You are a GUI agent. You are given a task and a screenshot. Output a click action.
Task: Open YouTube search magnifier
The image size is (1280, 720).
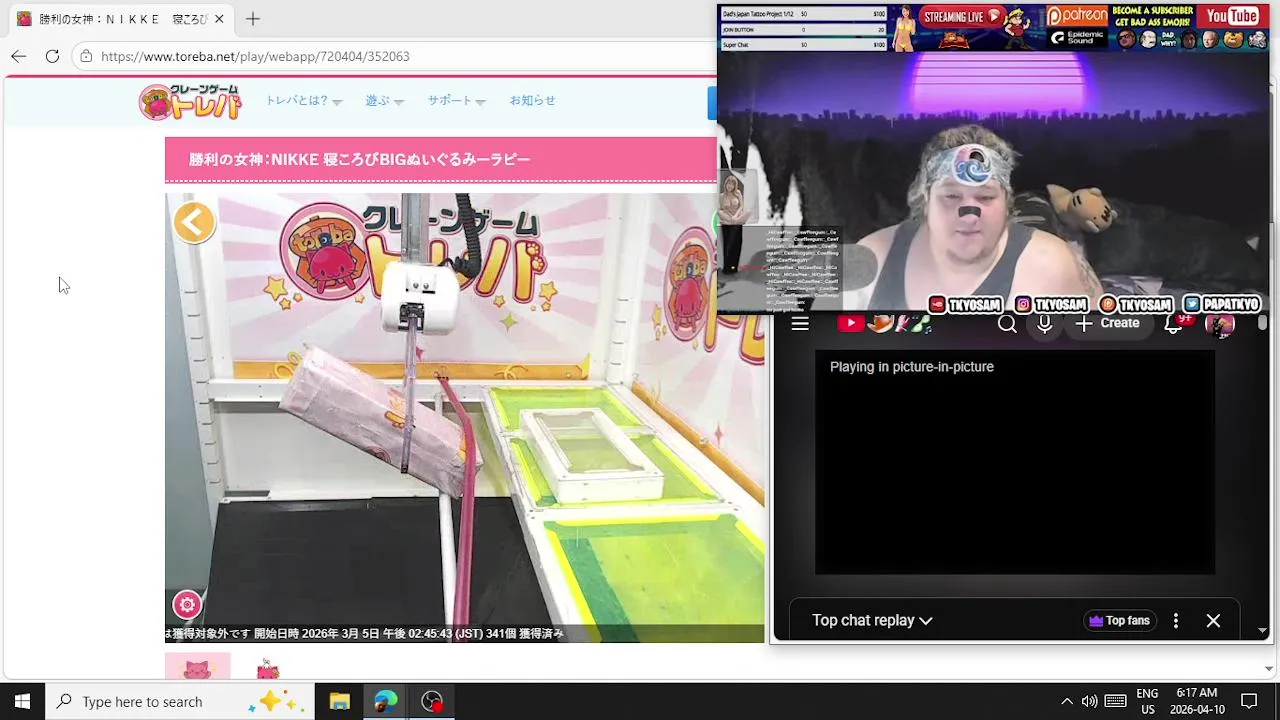click(x=1007, y=323)
